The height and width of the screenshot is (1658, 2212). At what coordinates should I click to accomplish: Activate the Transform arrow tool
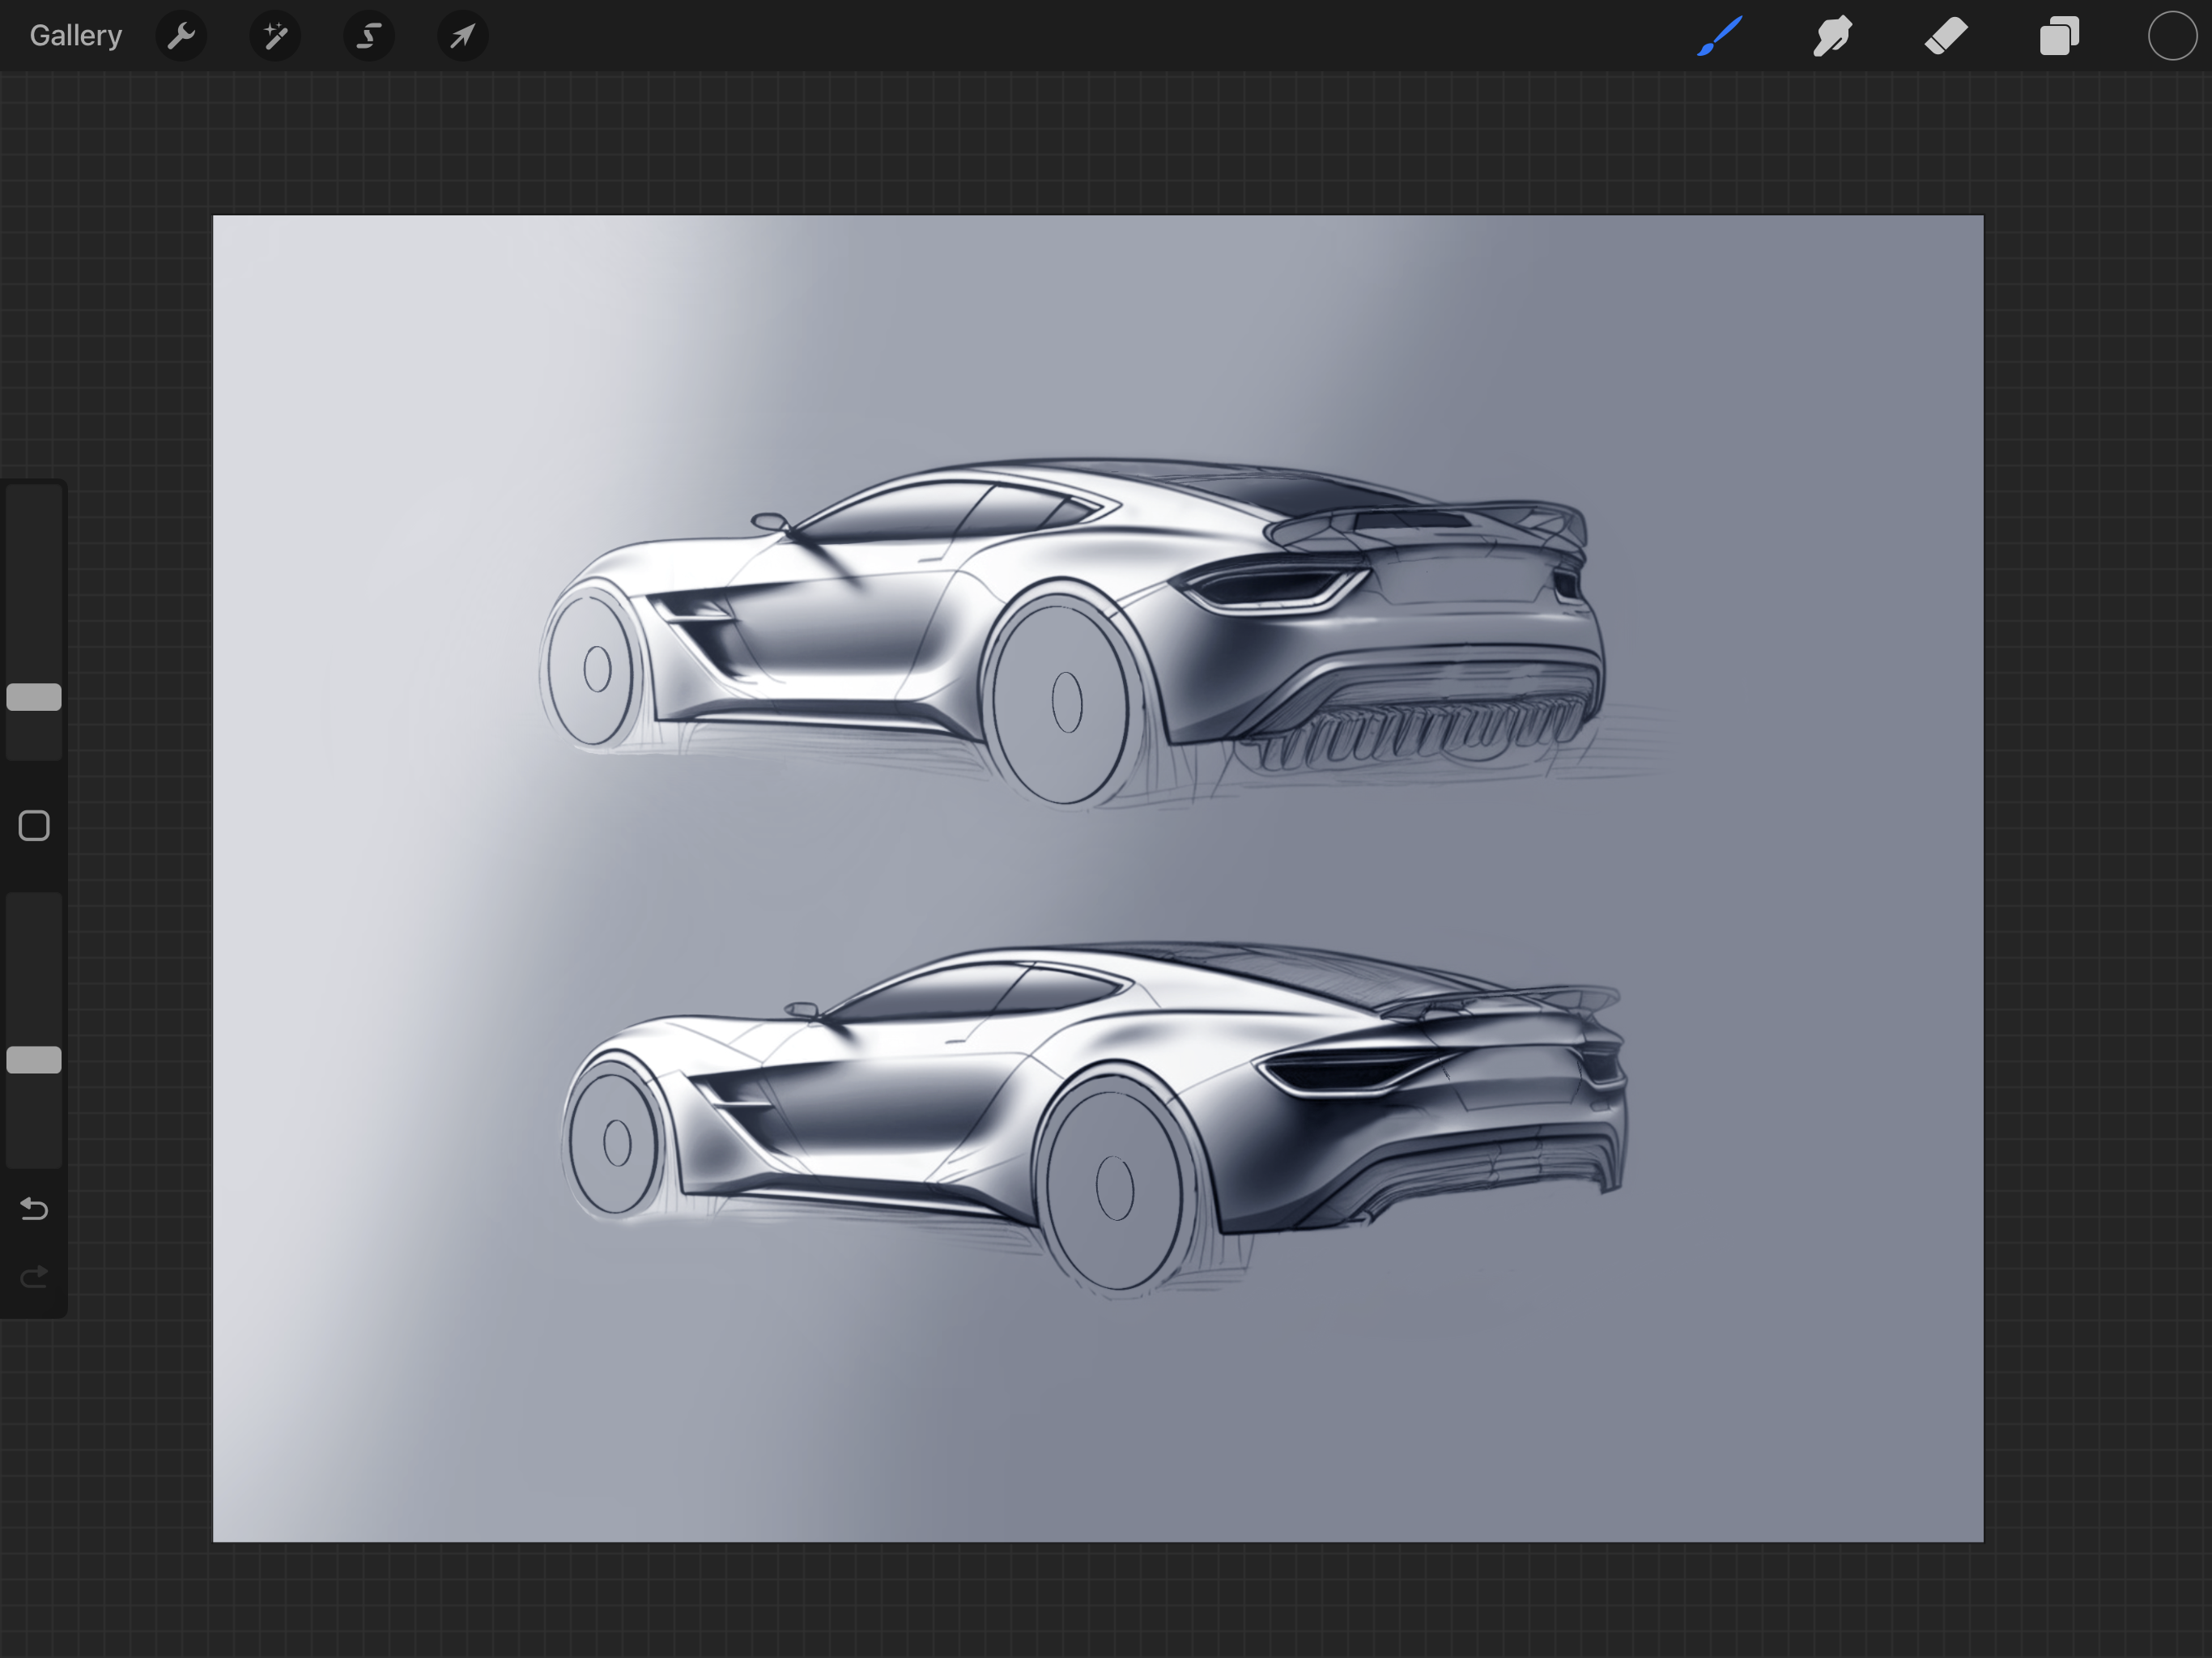[462, 36]
